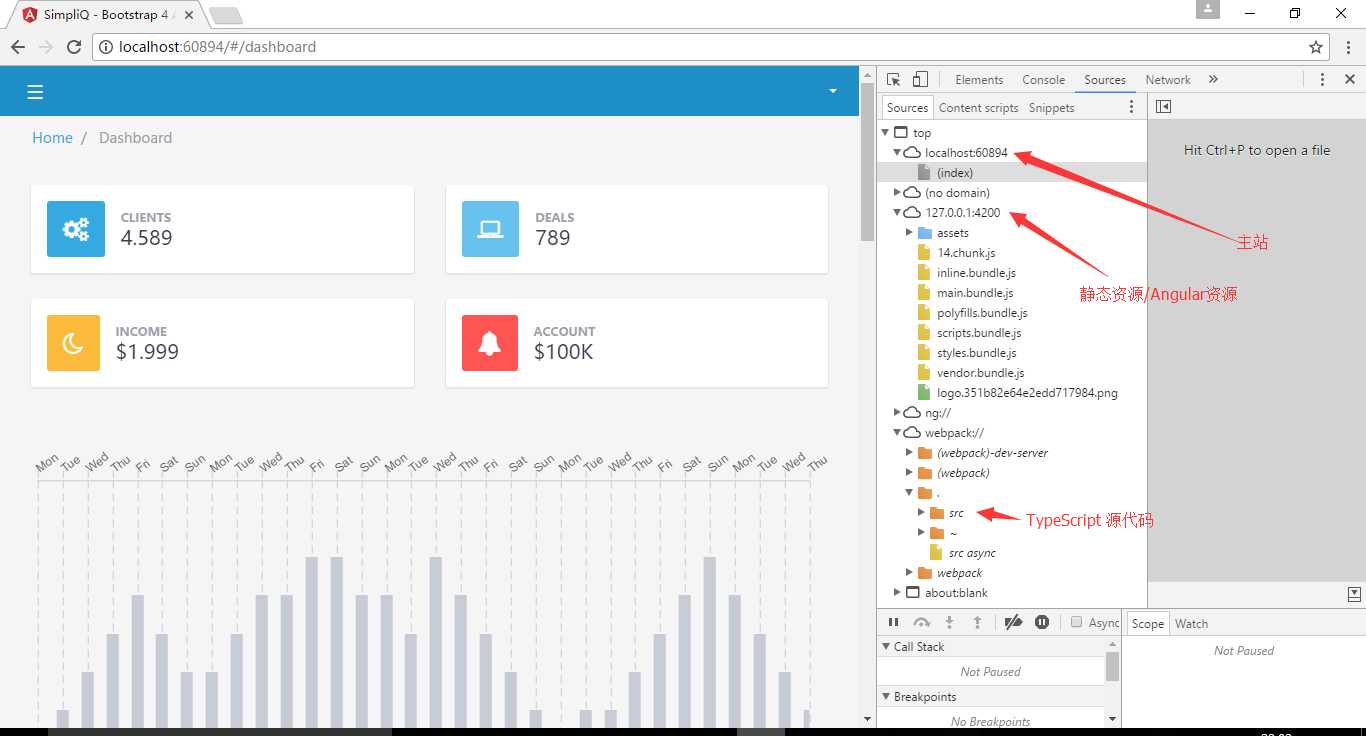Click the Account bell icon tile
The width and height of the screenshot is (1366, 736).
[x=490, y=343]
